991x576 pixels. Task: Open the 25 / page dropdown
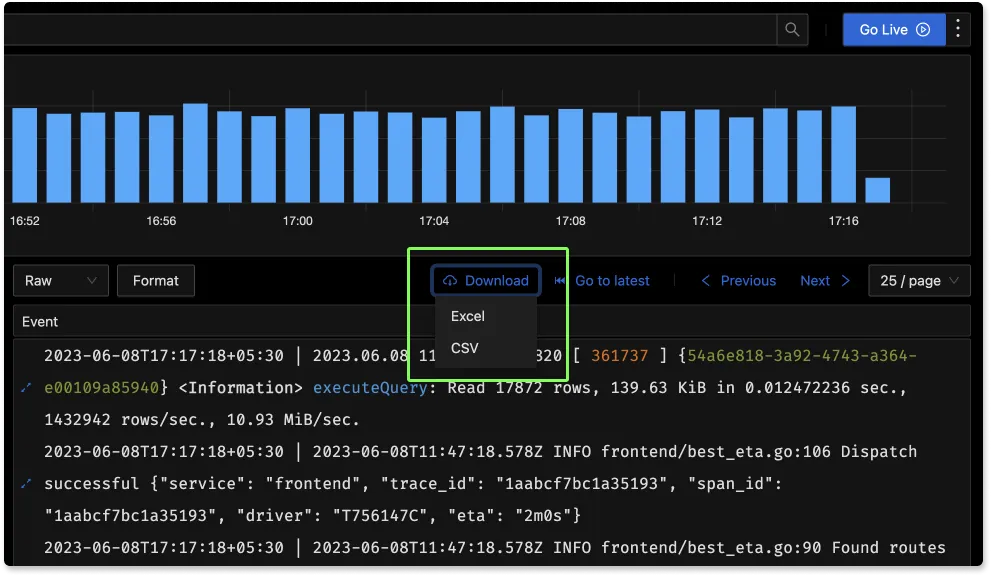click(920, 281)
